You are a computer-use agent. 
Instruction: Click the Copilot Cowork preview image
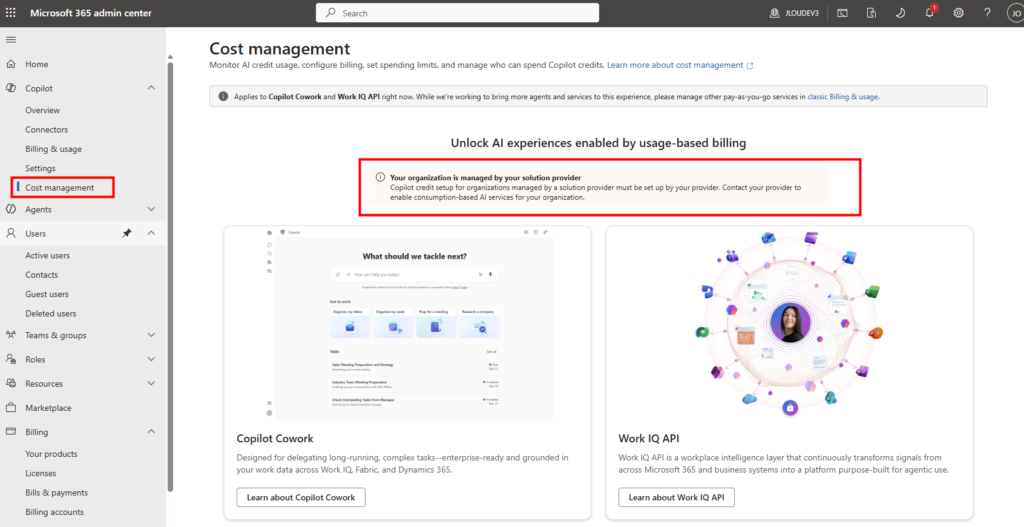coord(409,323)
